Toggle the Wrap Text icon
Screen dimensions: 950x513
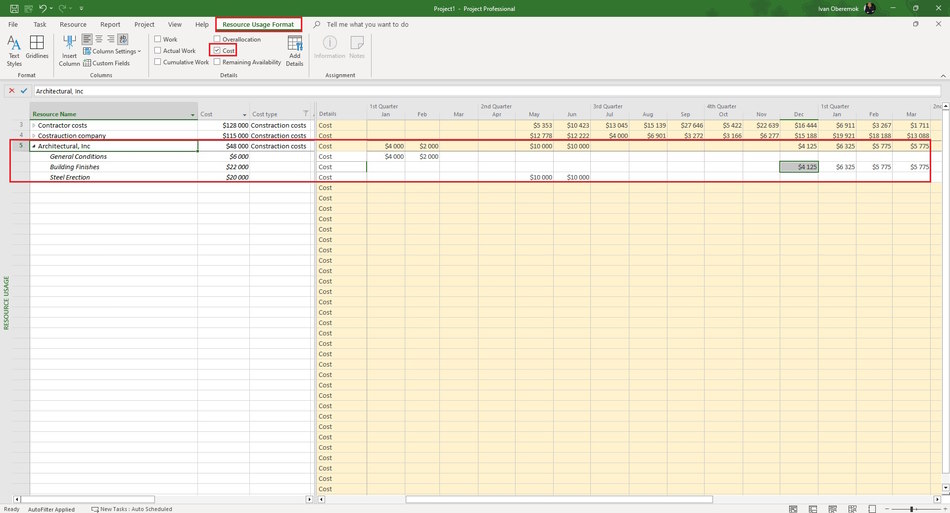tap(122, 39)
